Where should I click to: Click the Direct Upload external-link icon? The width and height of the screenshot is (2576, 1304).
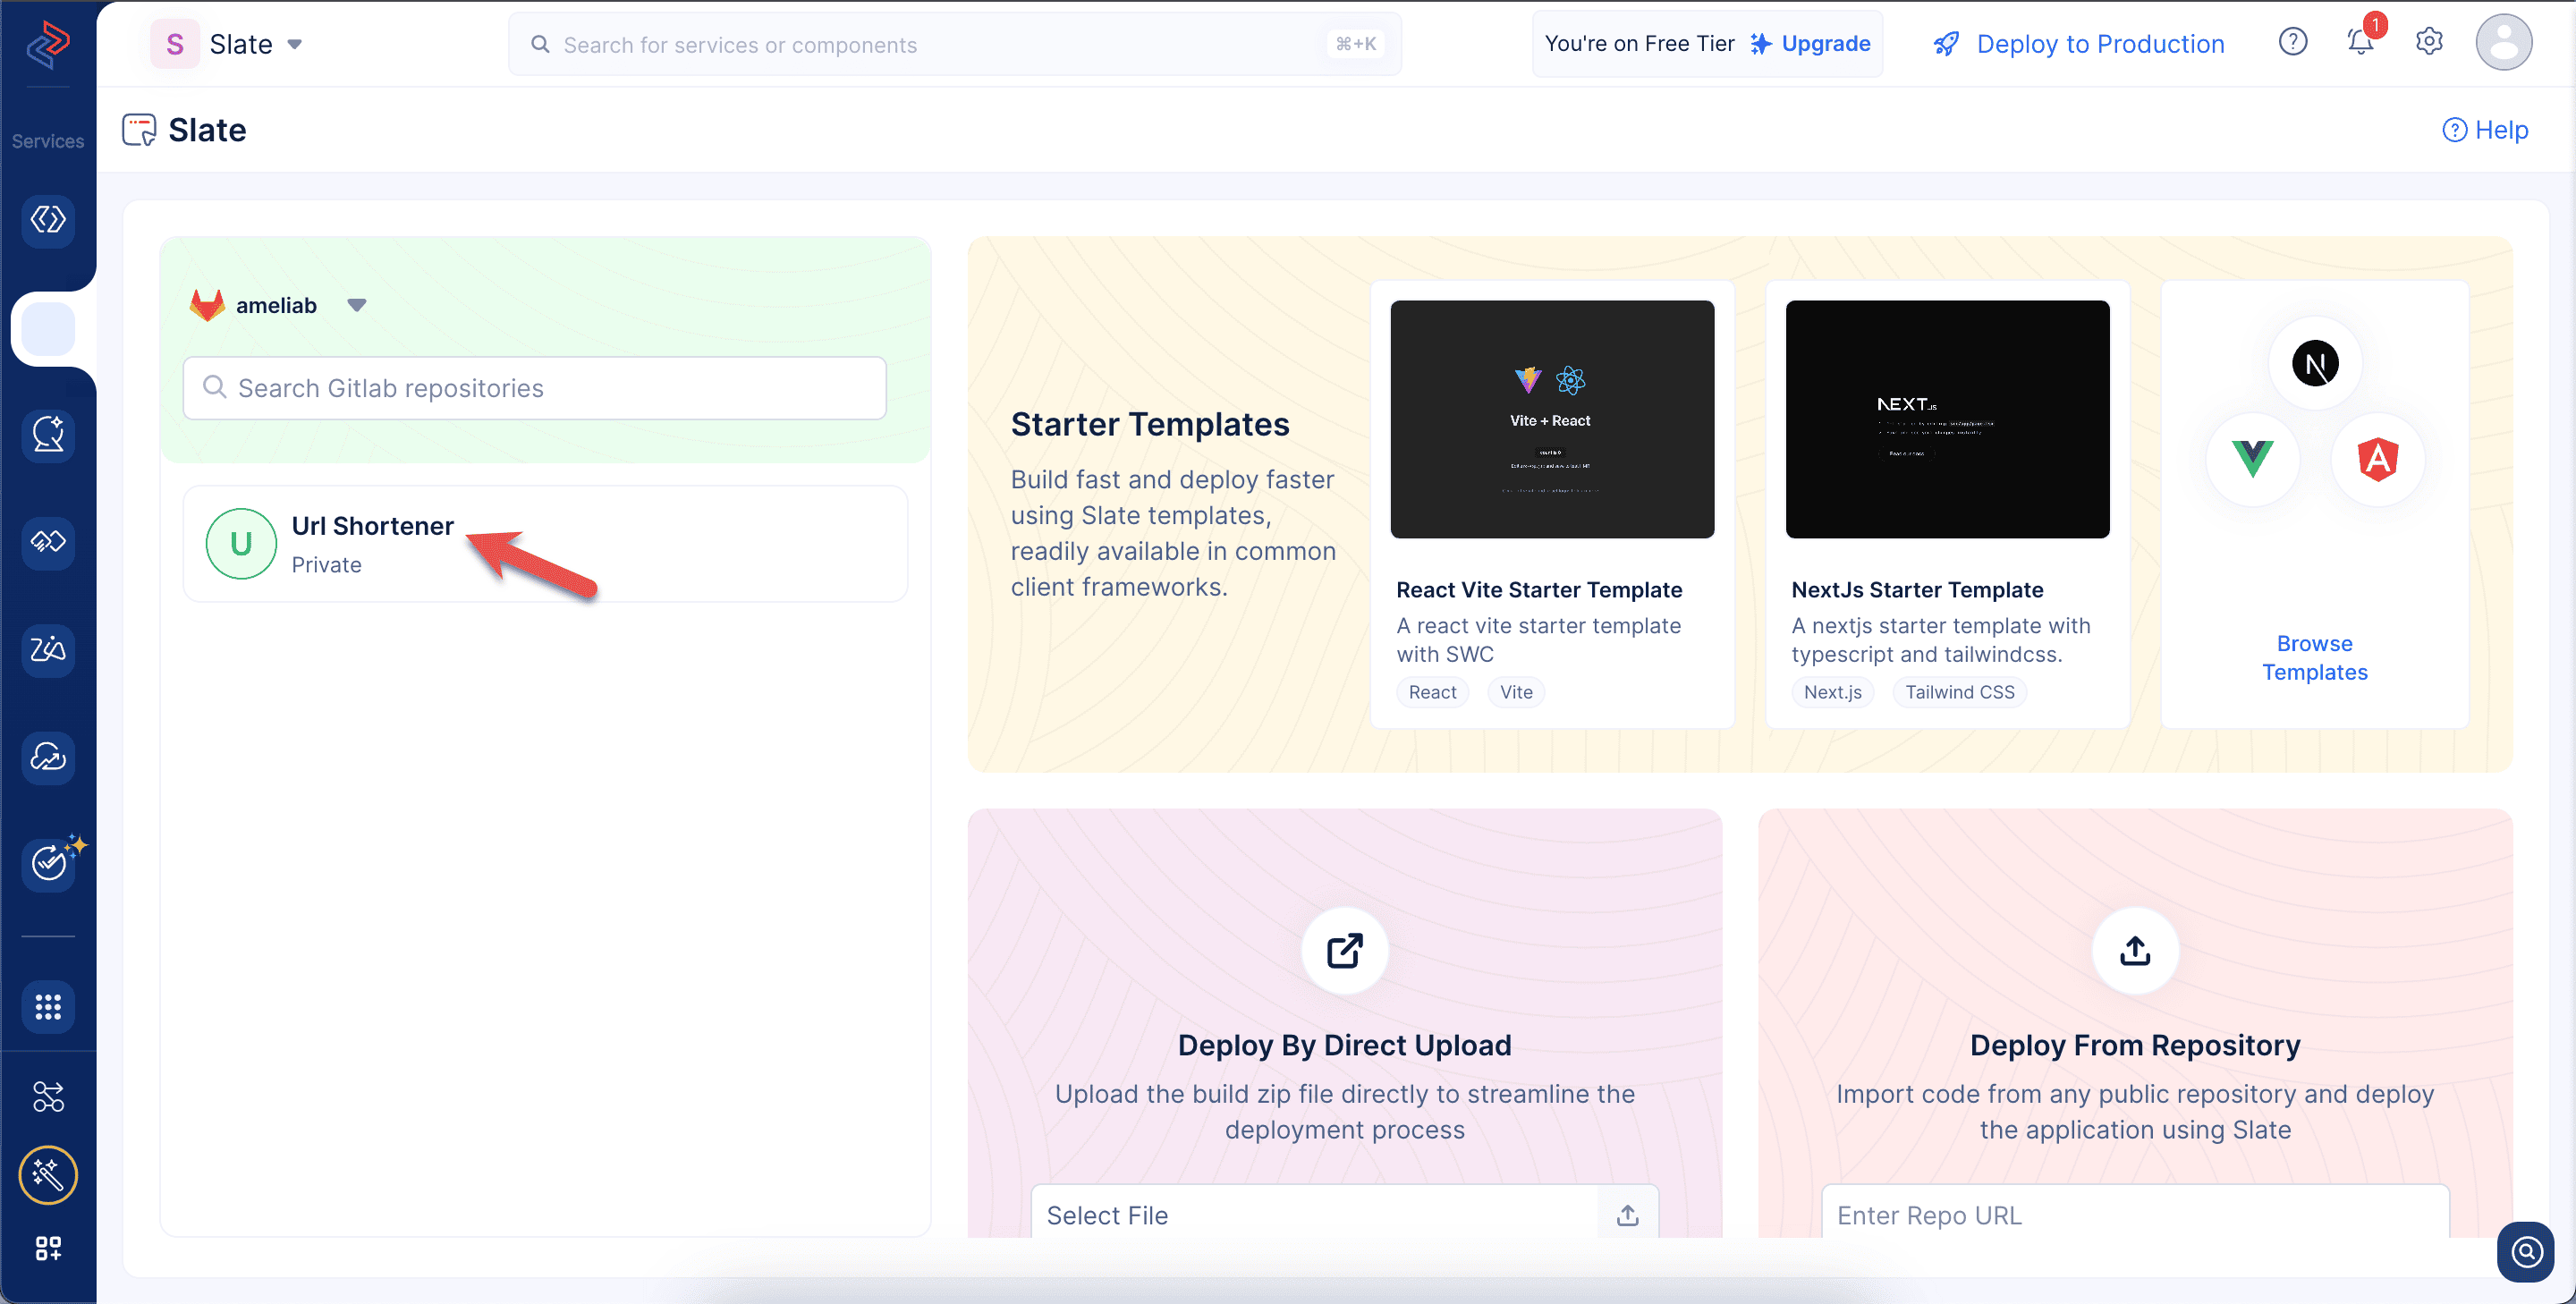point(1344,951)
